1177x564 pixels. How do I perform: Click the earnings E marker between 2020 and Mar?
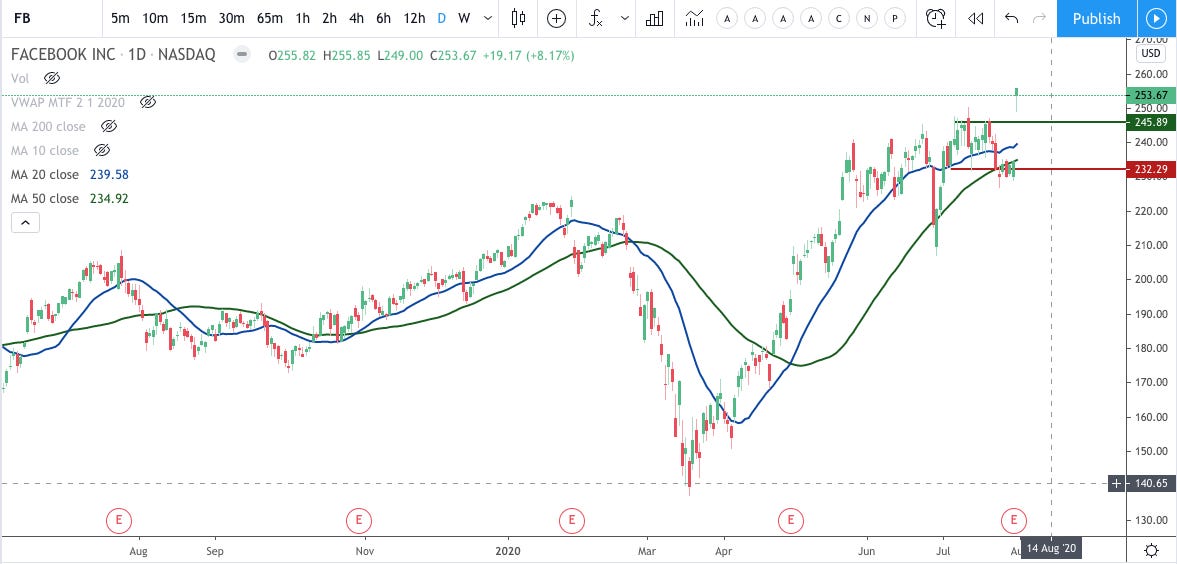pos(571,519)
